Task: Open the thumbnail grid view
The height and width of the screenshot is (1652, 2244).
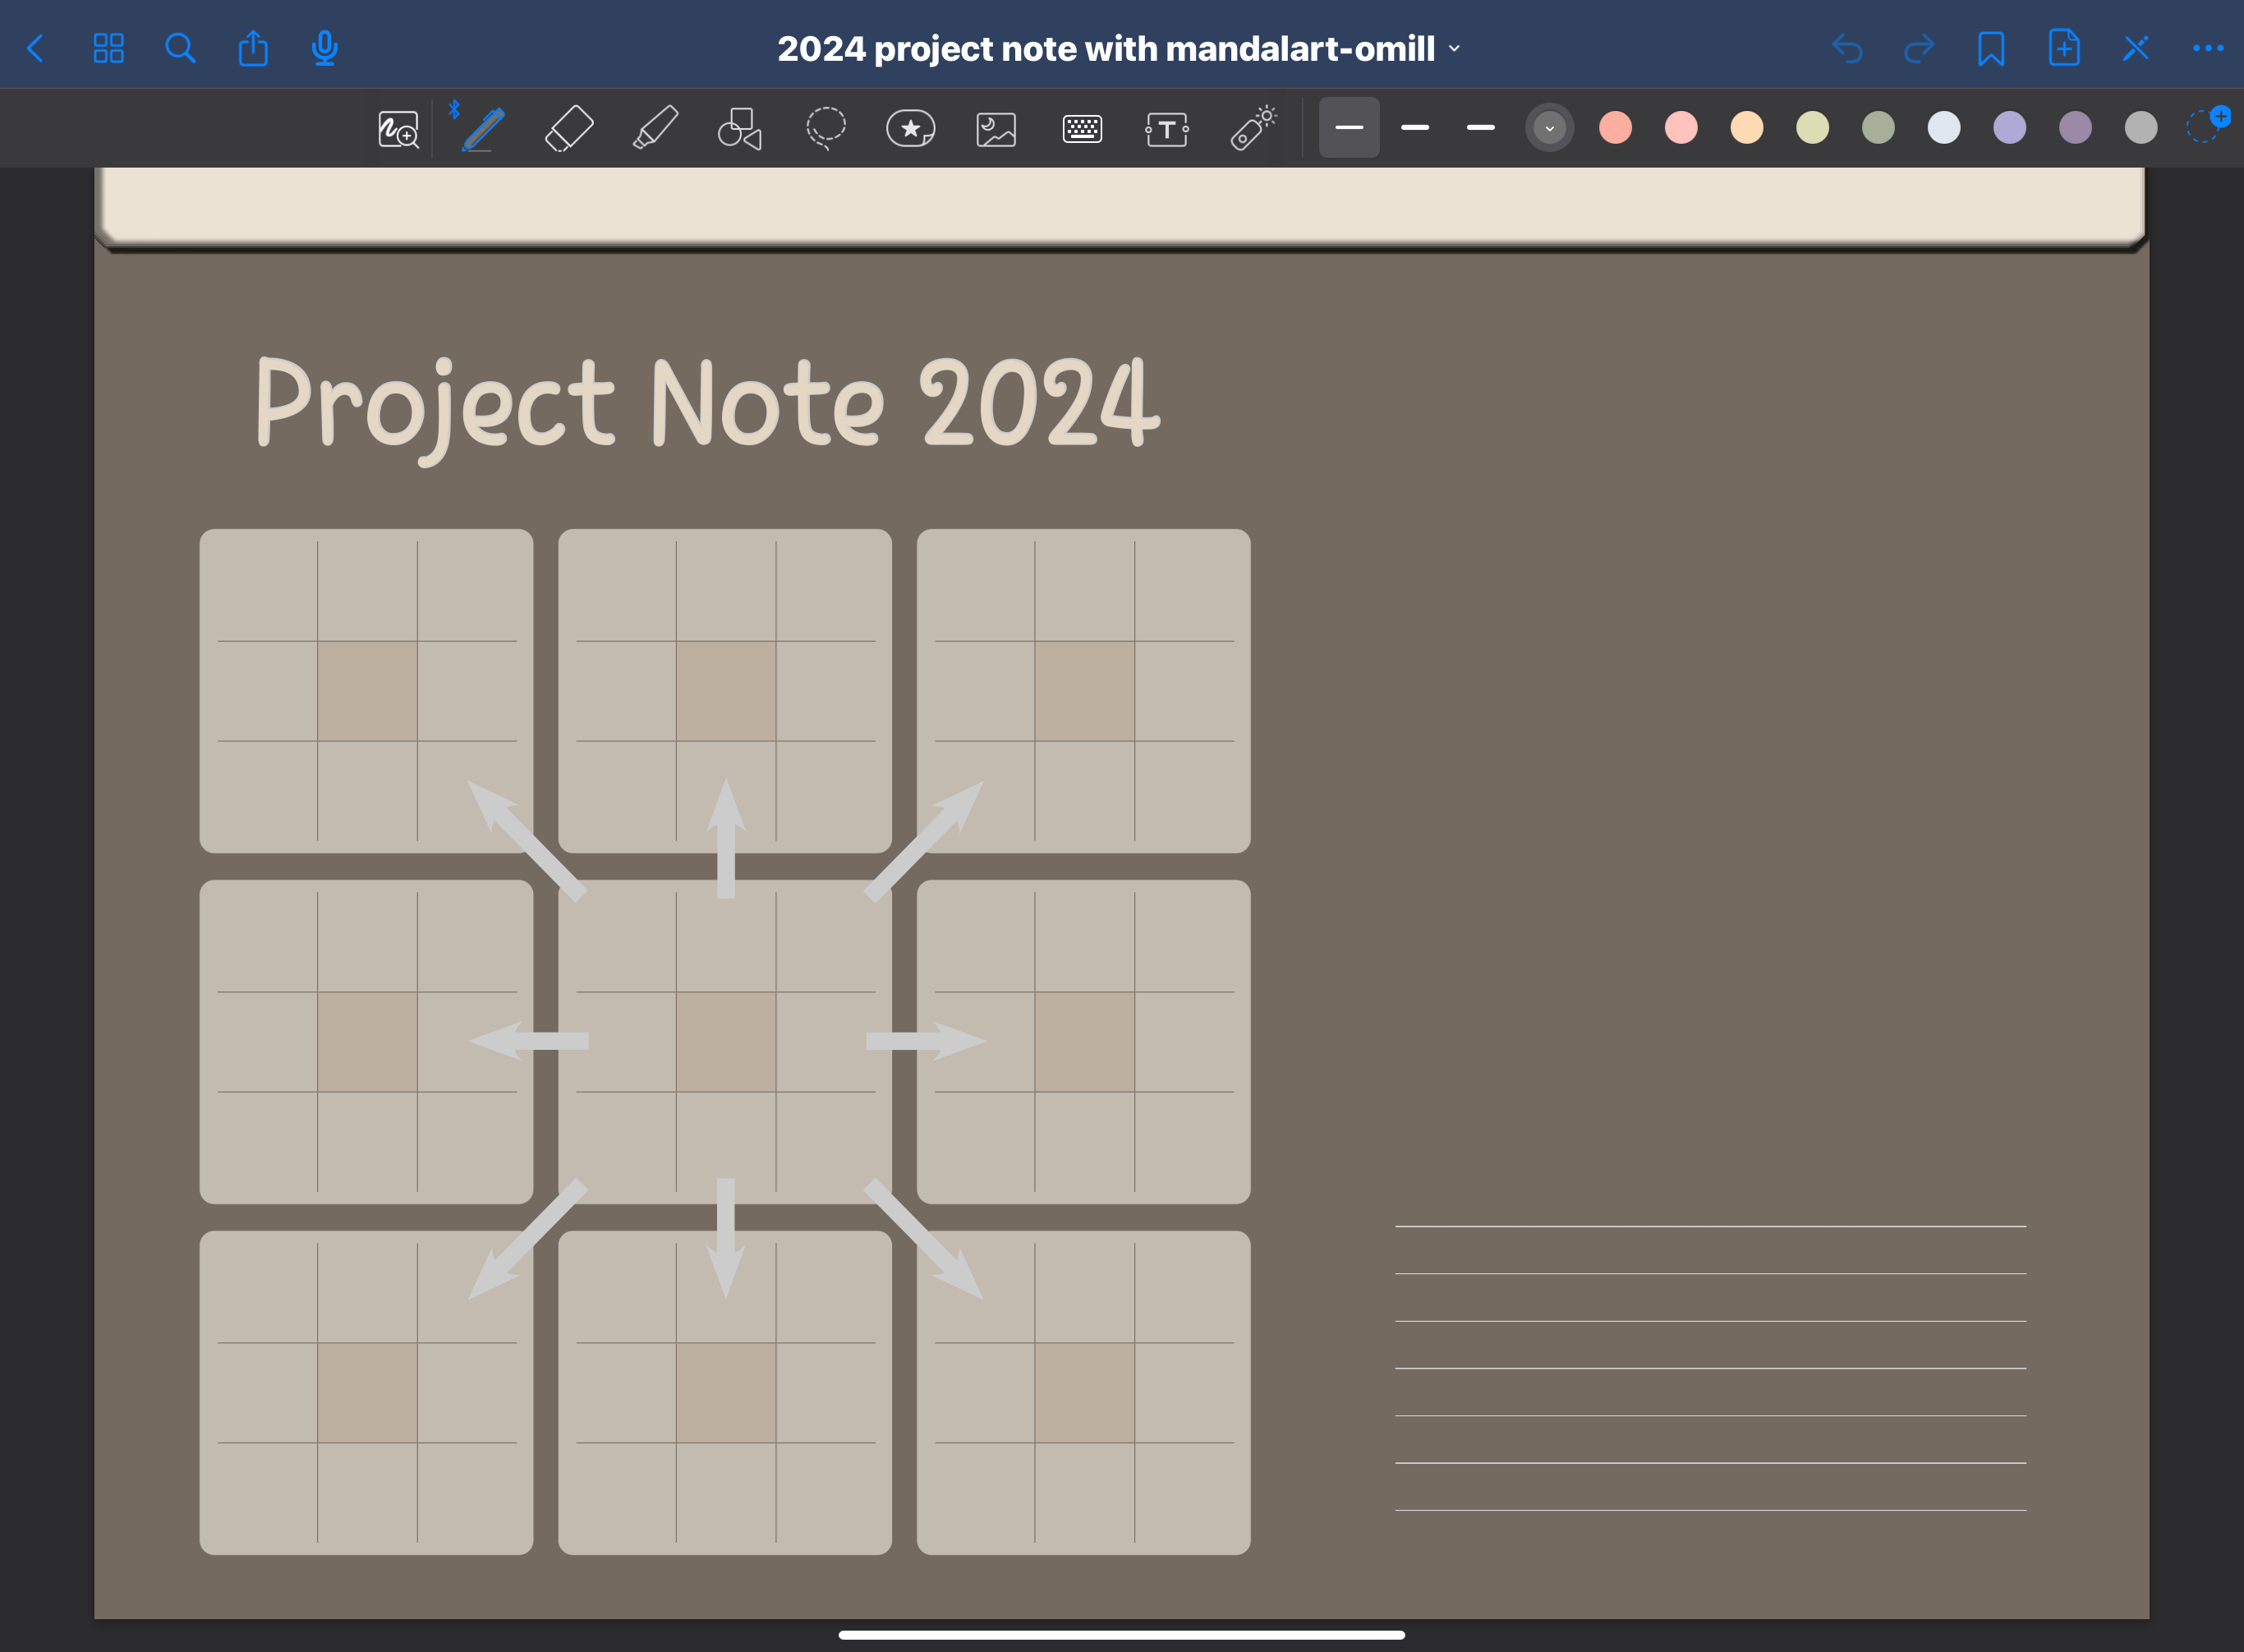Action: [108, 48]
